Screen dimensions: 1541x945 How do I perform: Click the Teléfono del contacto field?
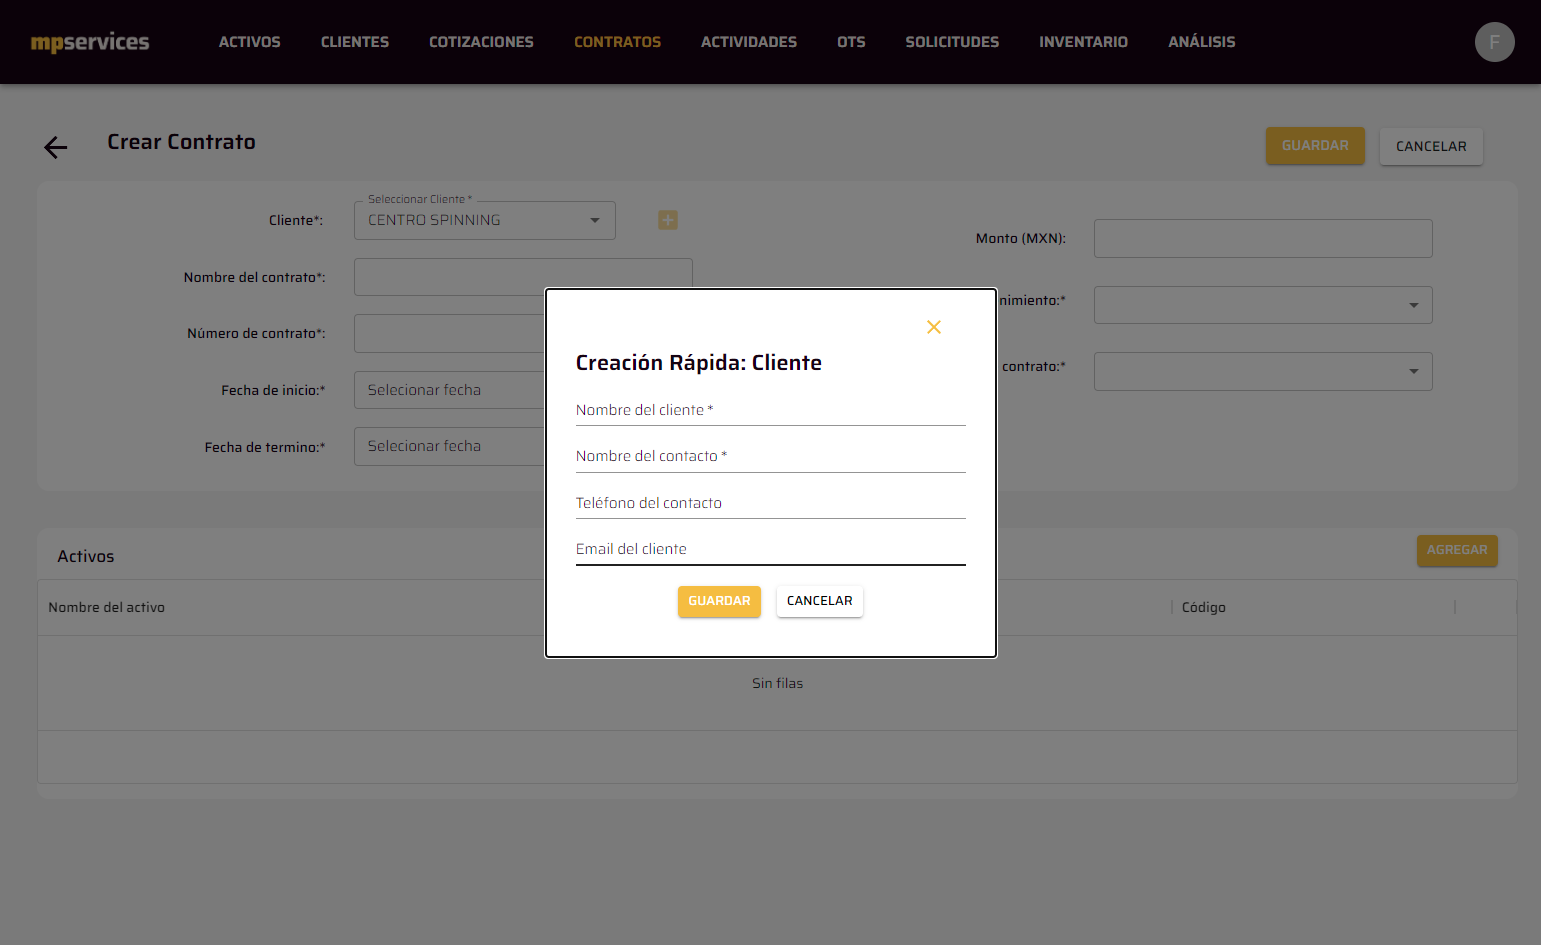point(771,503)
